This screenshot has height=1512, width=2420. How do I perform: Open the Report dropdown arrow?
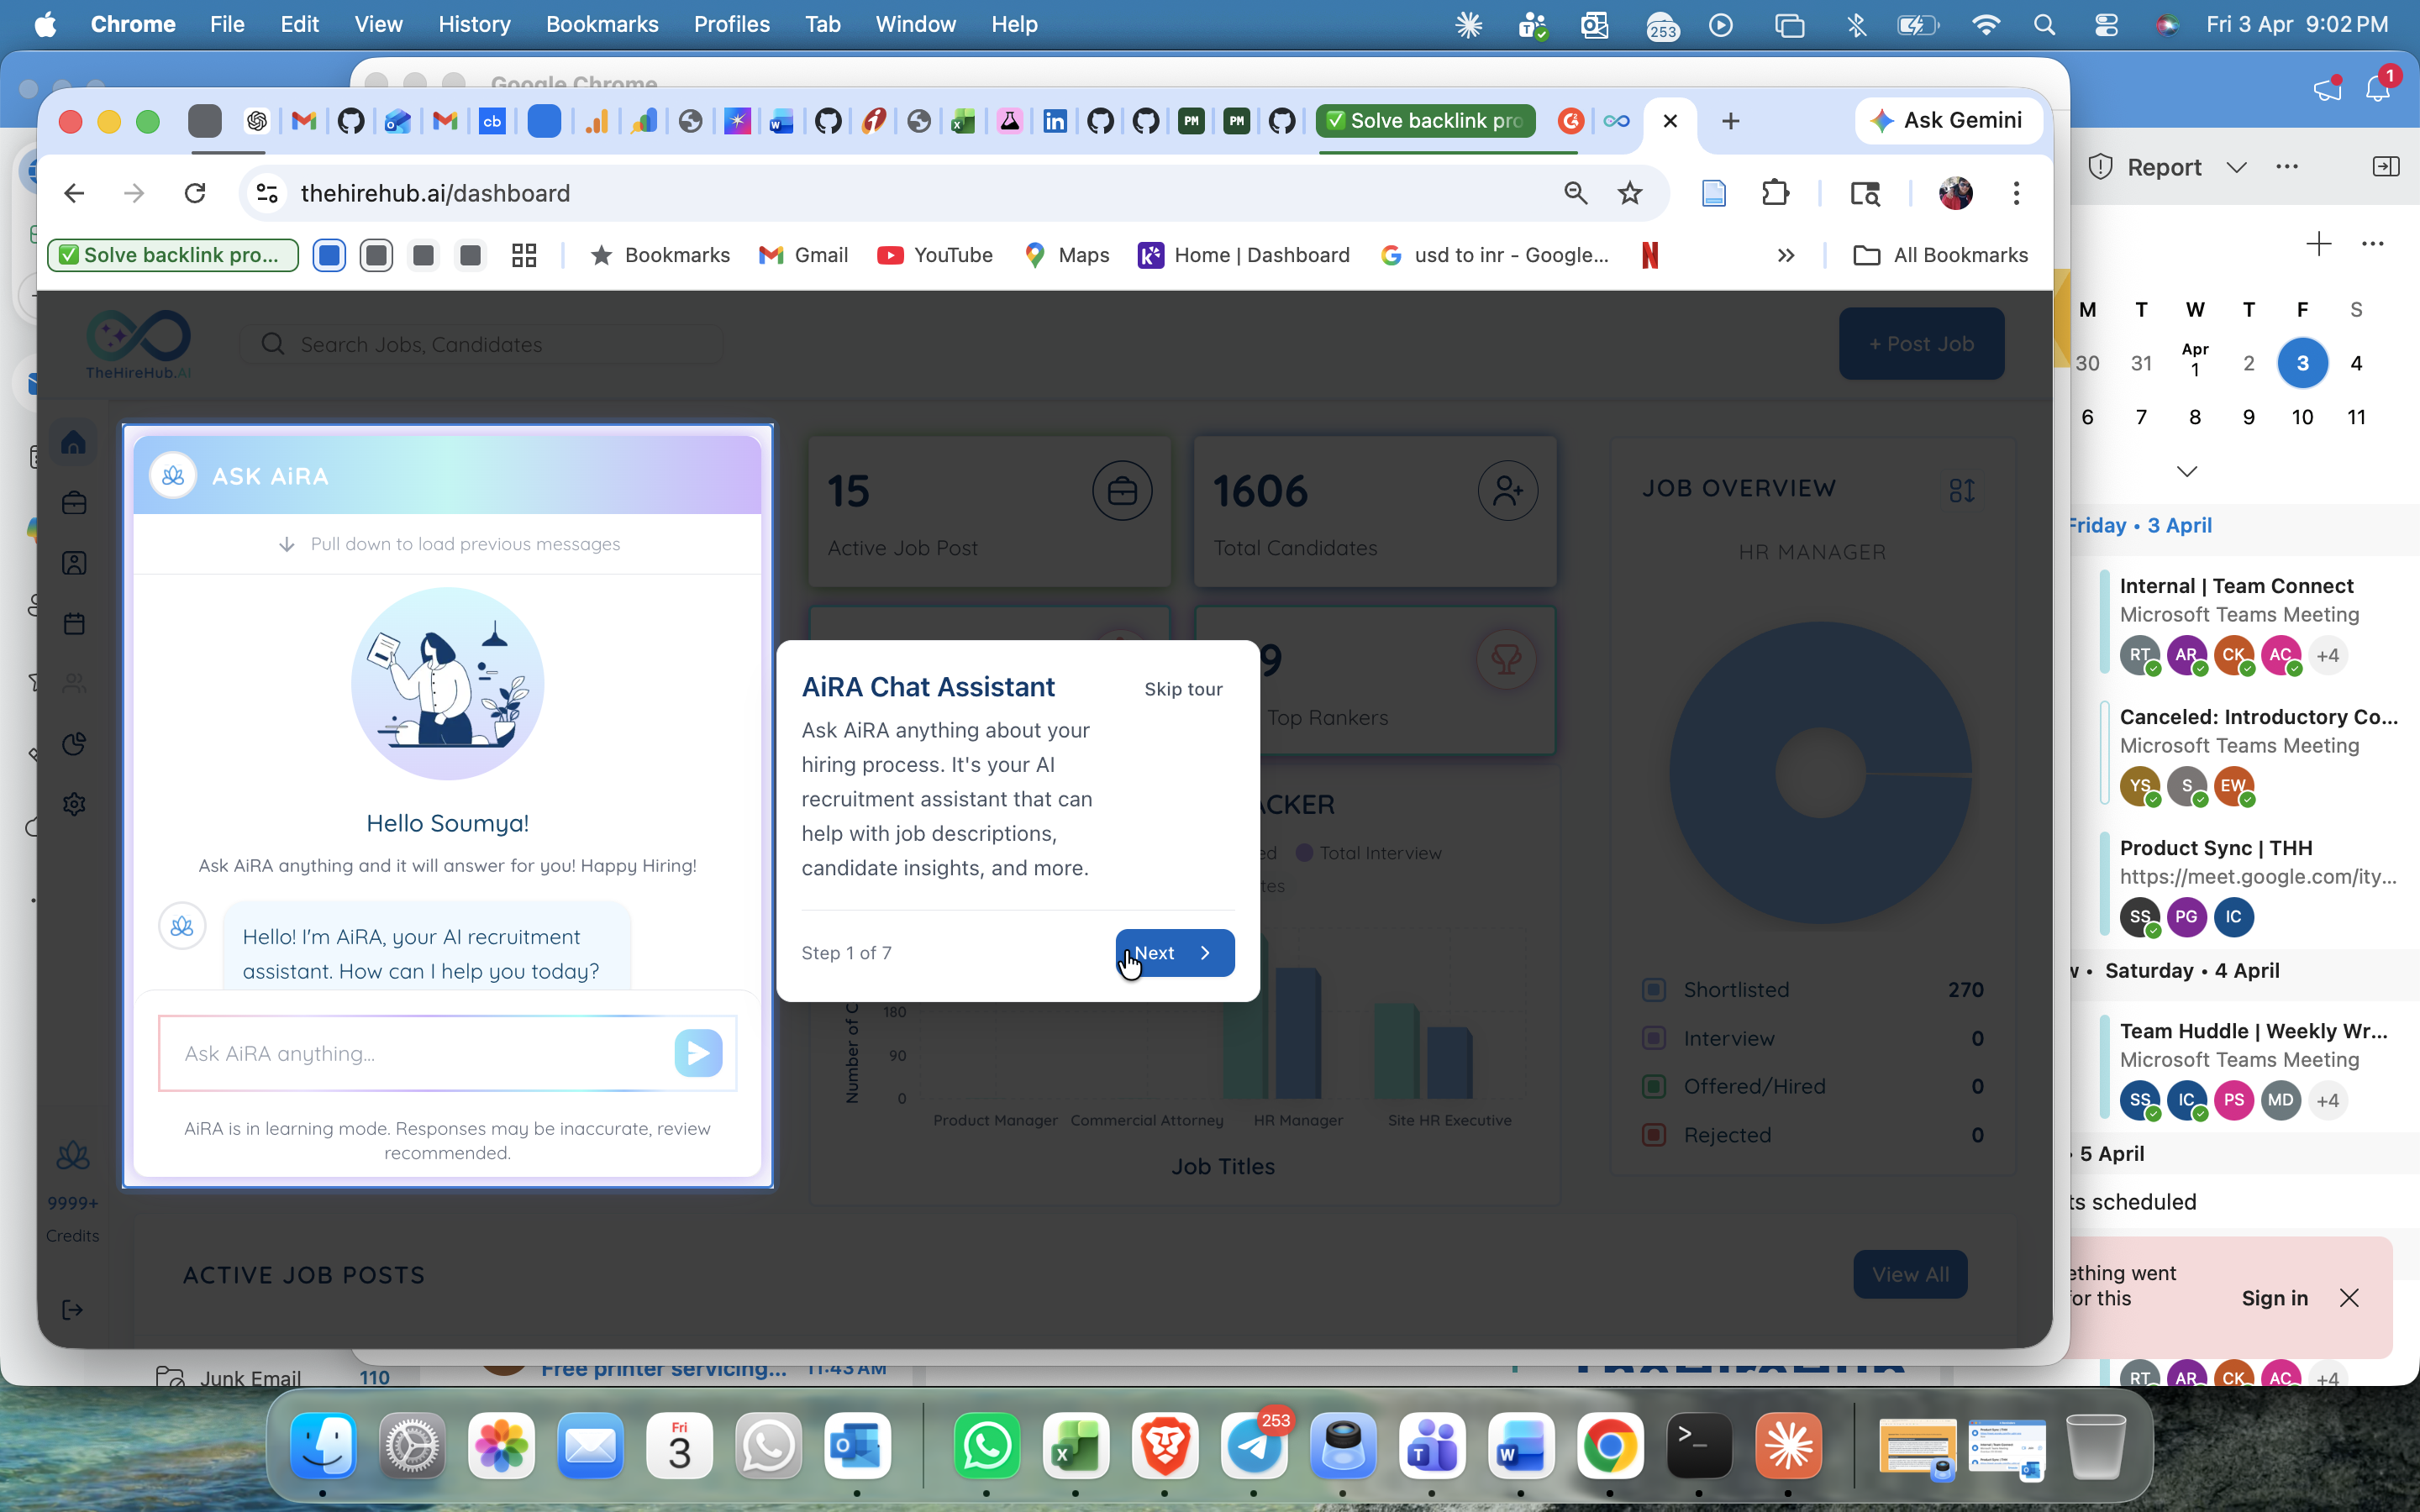(2237, 167)
